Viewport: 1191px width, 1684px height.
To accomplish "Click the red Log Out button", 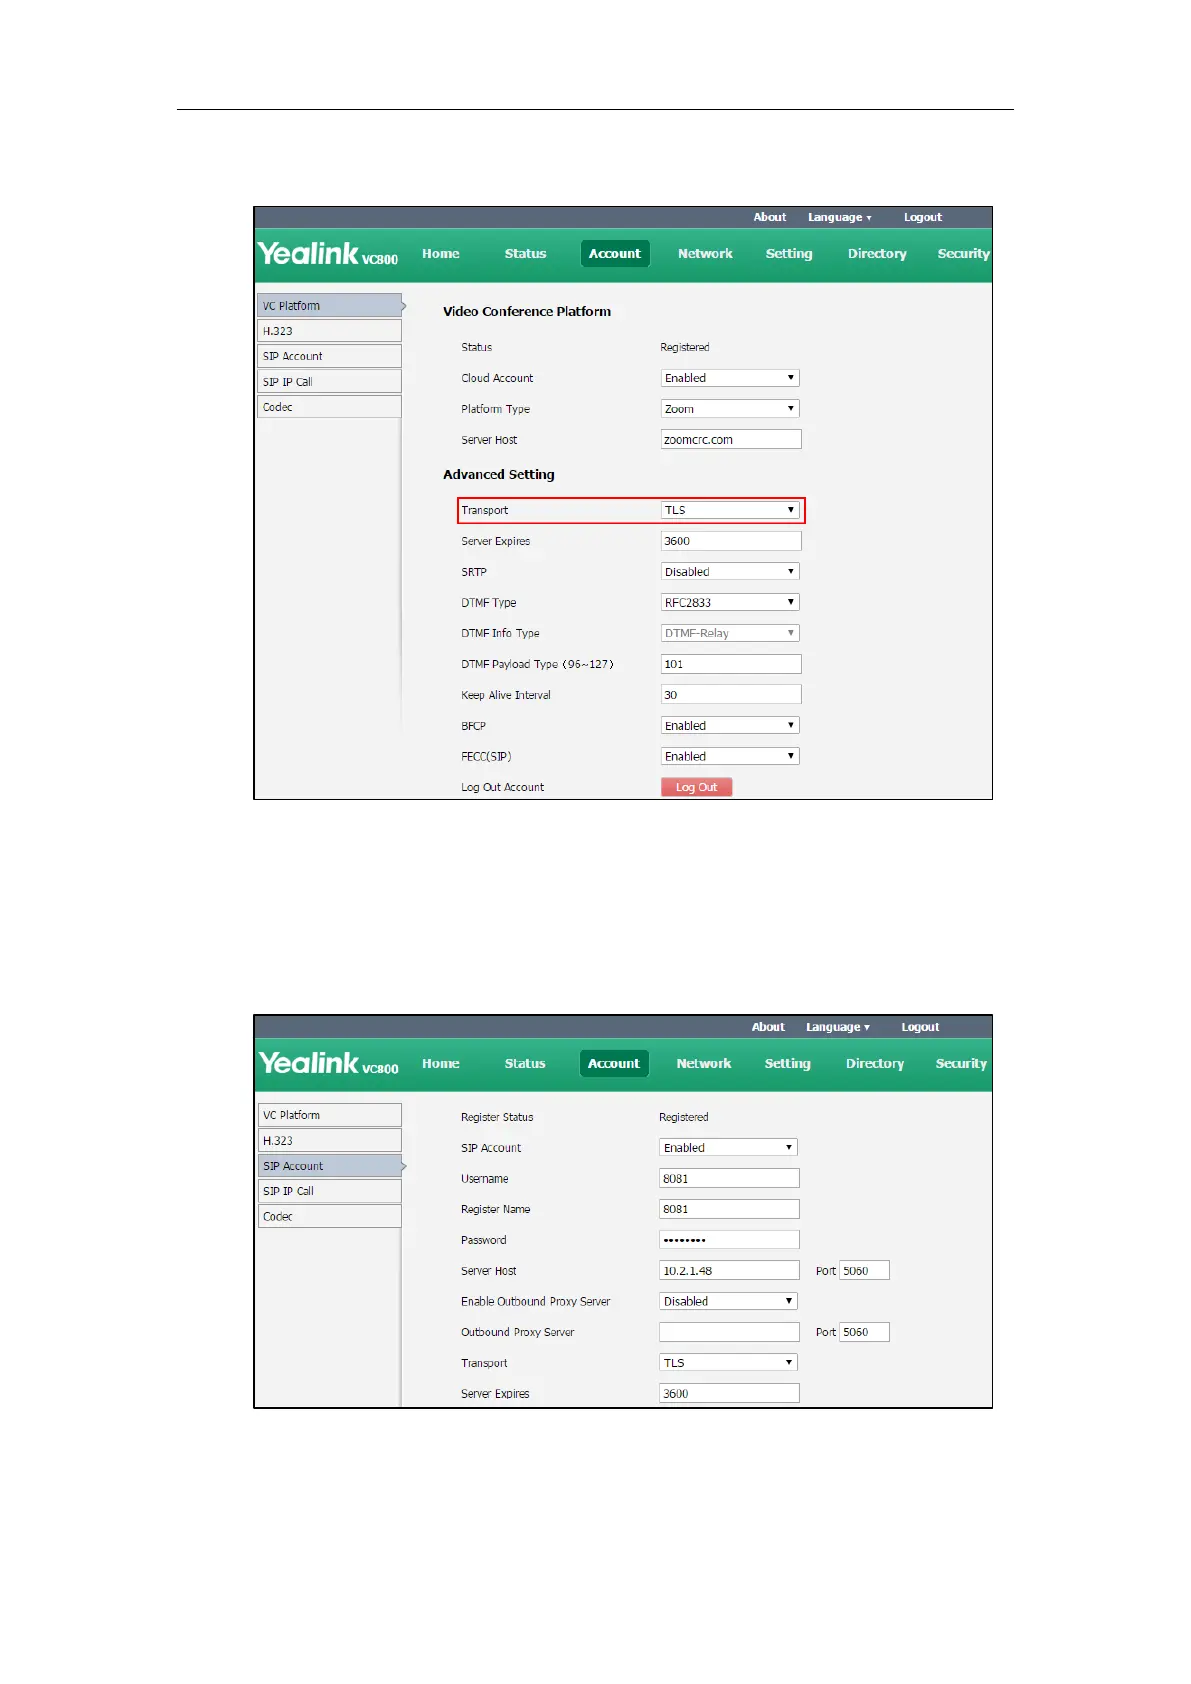I will tap(697, 787).
